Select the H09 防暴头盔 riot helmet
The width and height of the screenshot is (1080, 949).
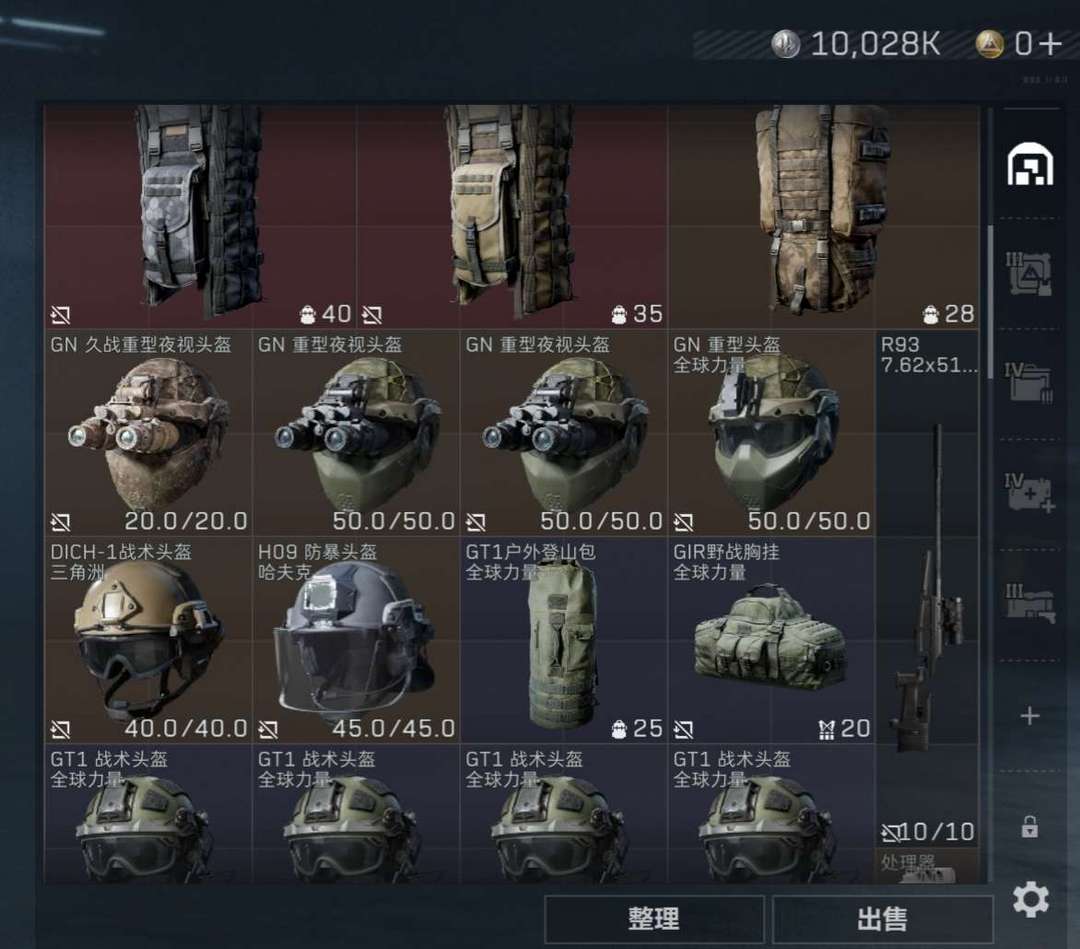[356, 640]
